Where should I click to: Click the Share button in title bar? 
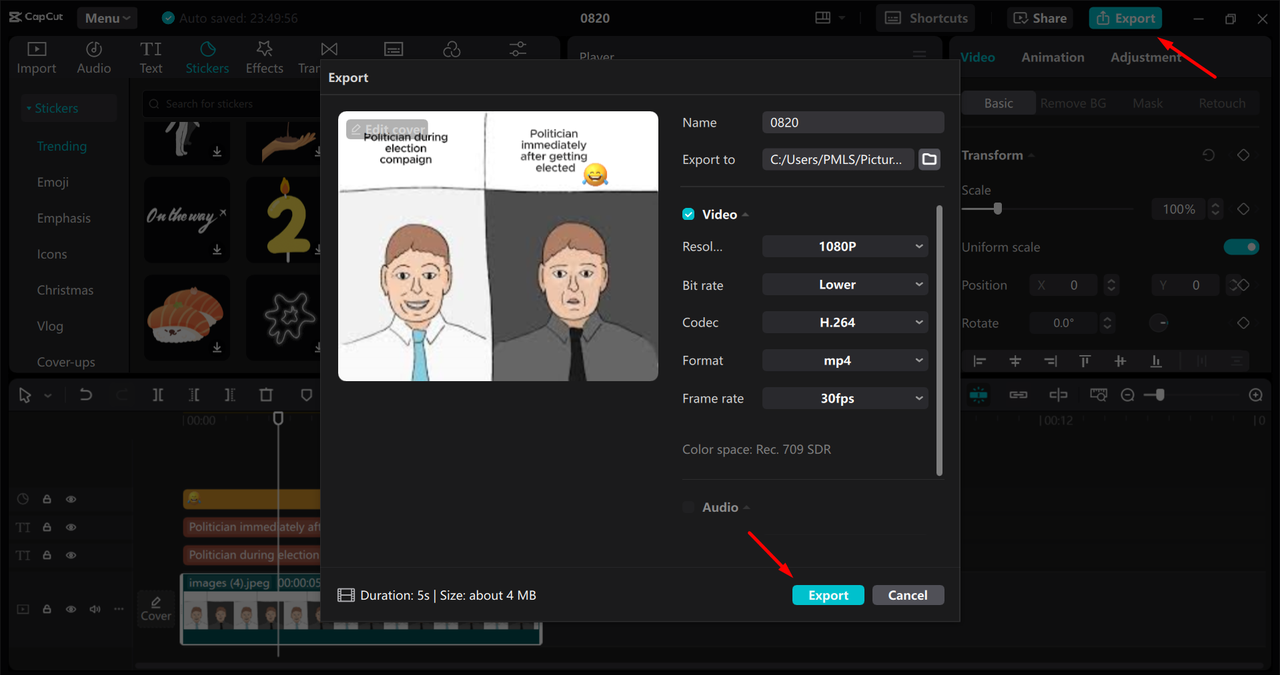click(1040, 18)
